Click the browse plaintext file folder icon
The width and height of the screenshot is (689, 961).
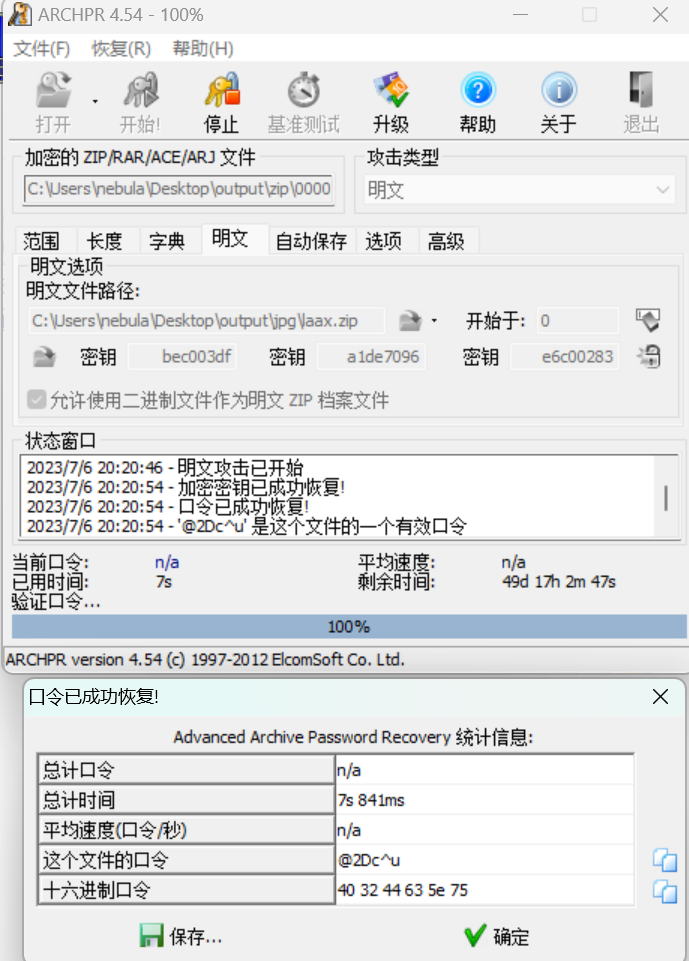click(x=410, y=321)
